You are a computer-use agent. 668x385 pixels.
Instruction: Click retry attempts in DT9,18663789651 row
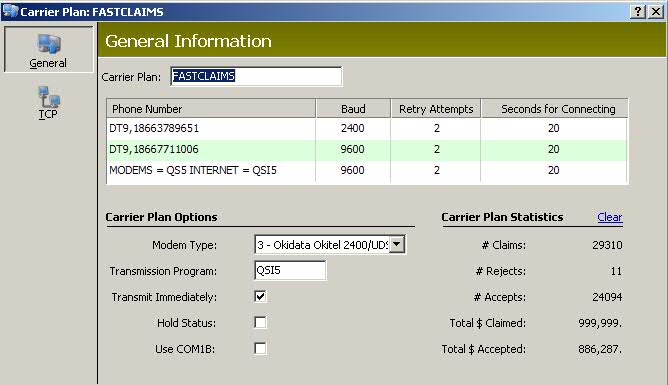coord(436,128)
